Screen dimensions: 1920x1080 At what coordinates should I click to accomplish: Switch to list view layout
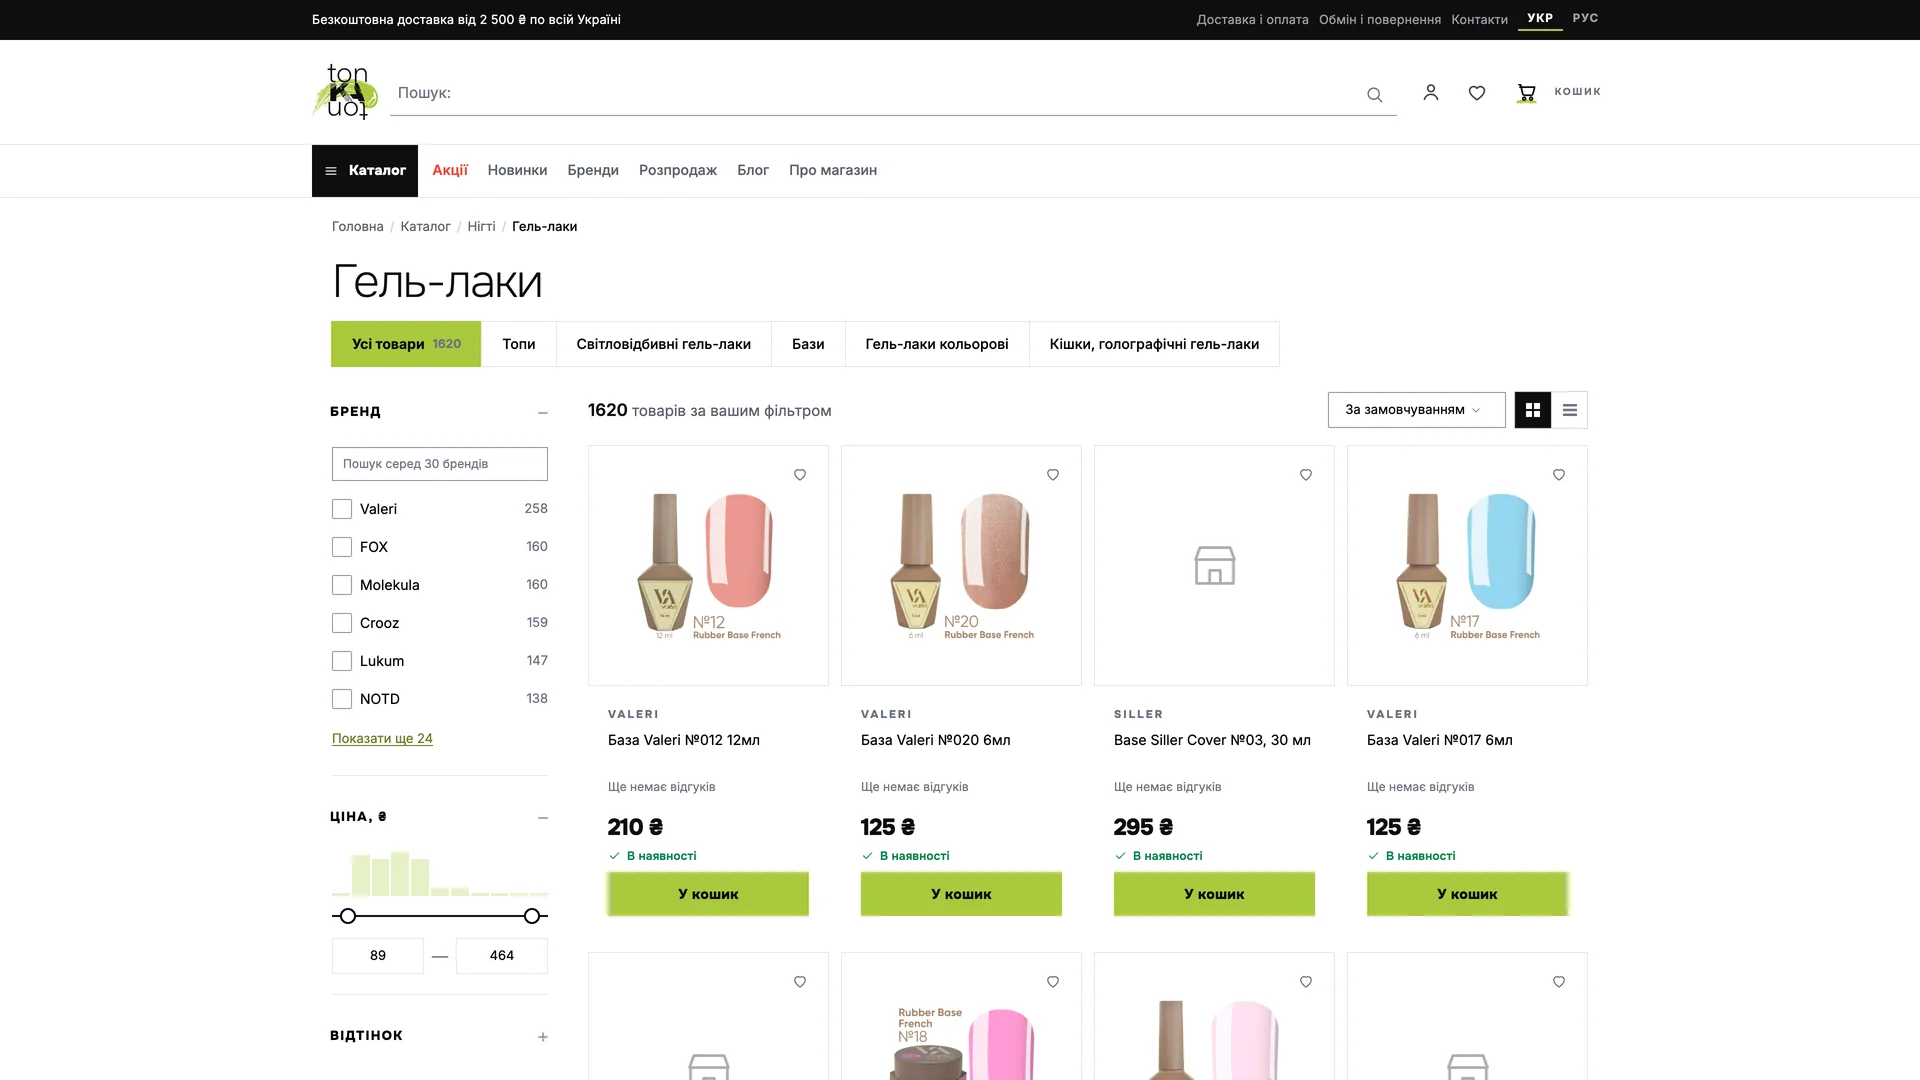1569,410
